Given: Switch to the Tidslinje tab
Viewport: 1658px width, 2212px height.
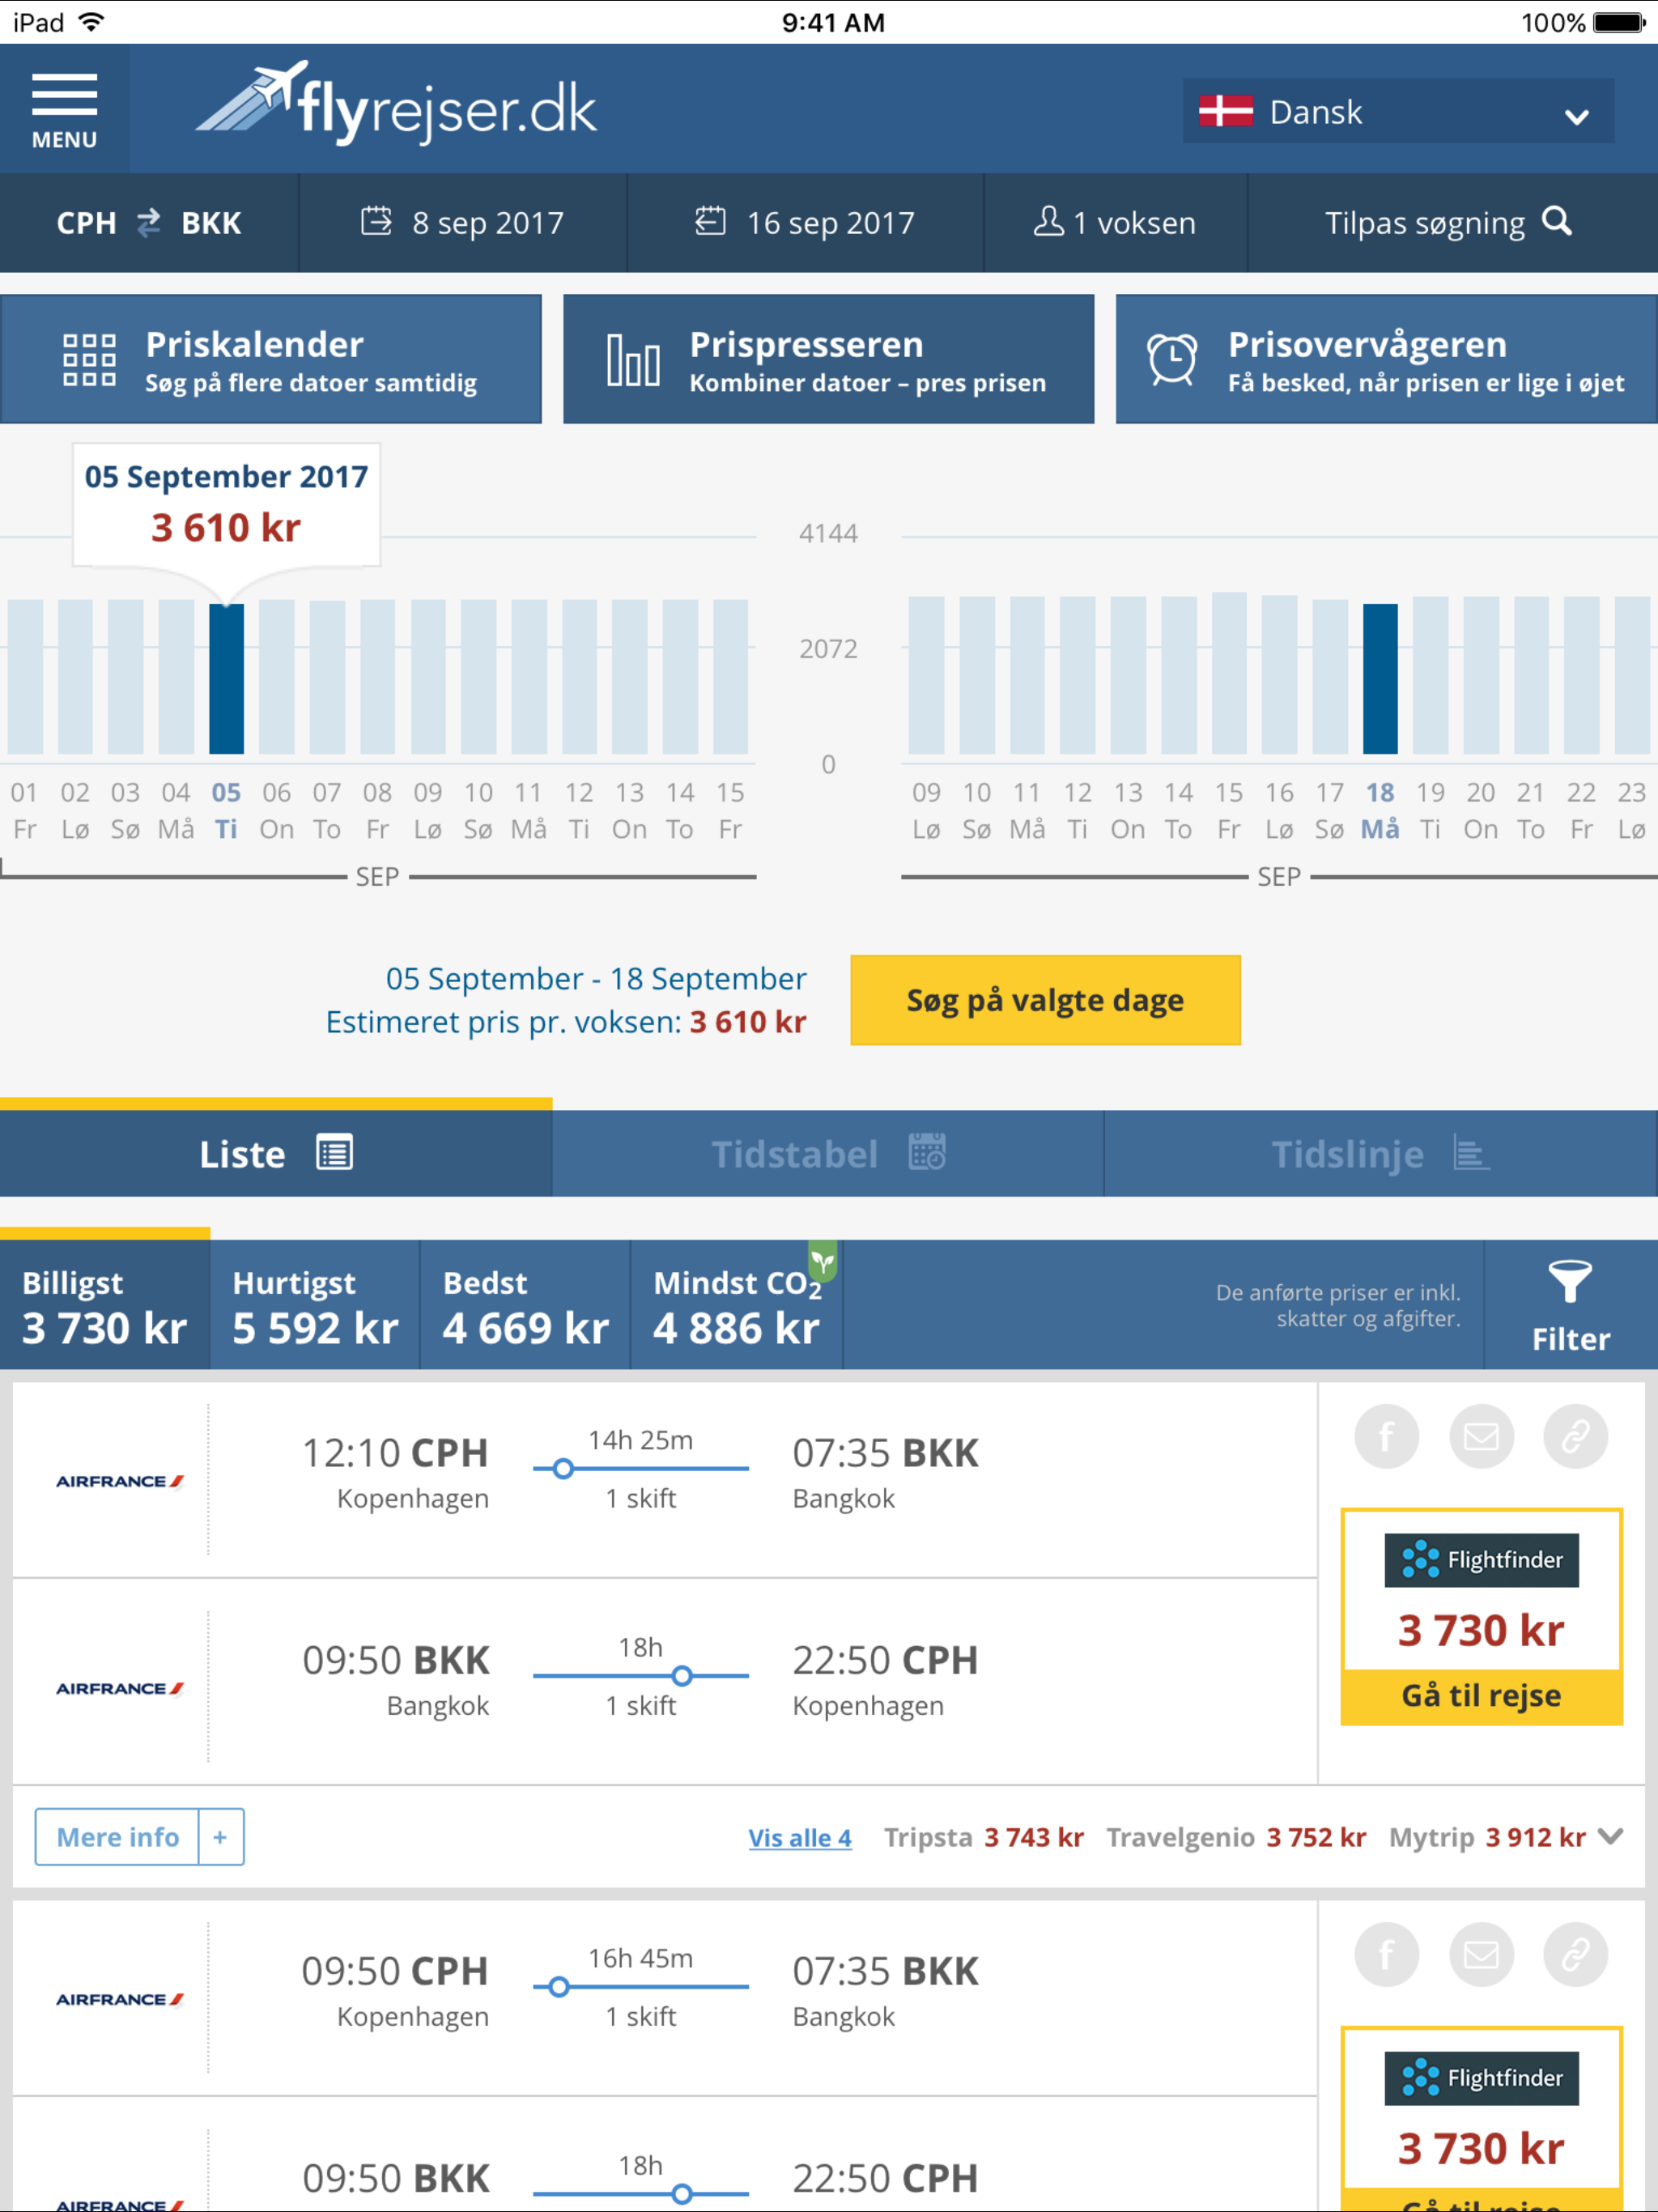Looking at the screenshot, I should point(1380,1154).
